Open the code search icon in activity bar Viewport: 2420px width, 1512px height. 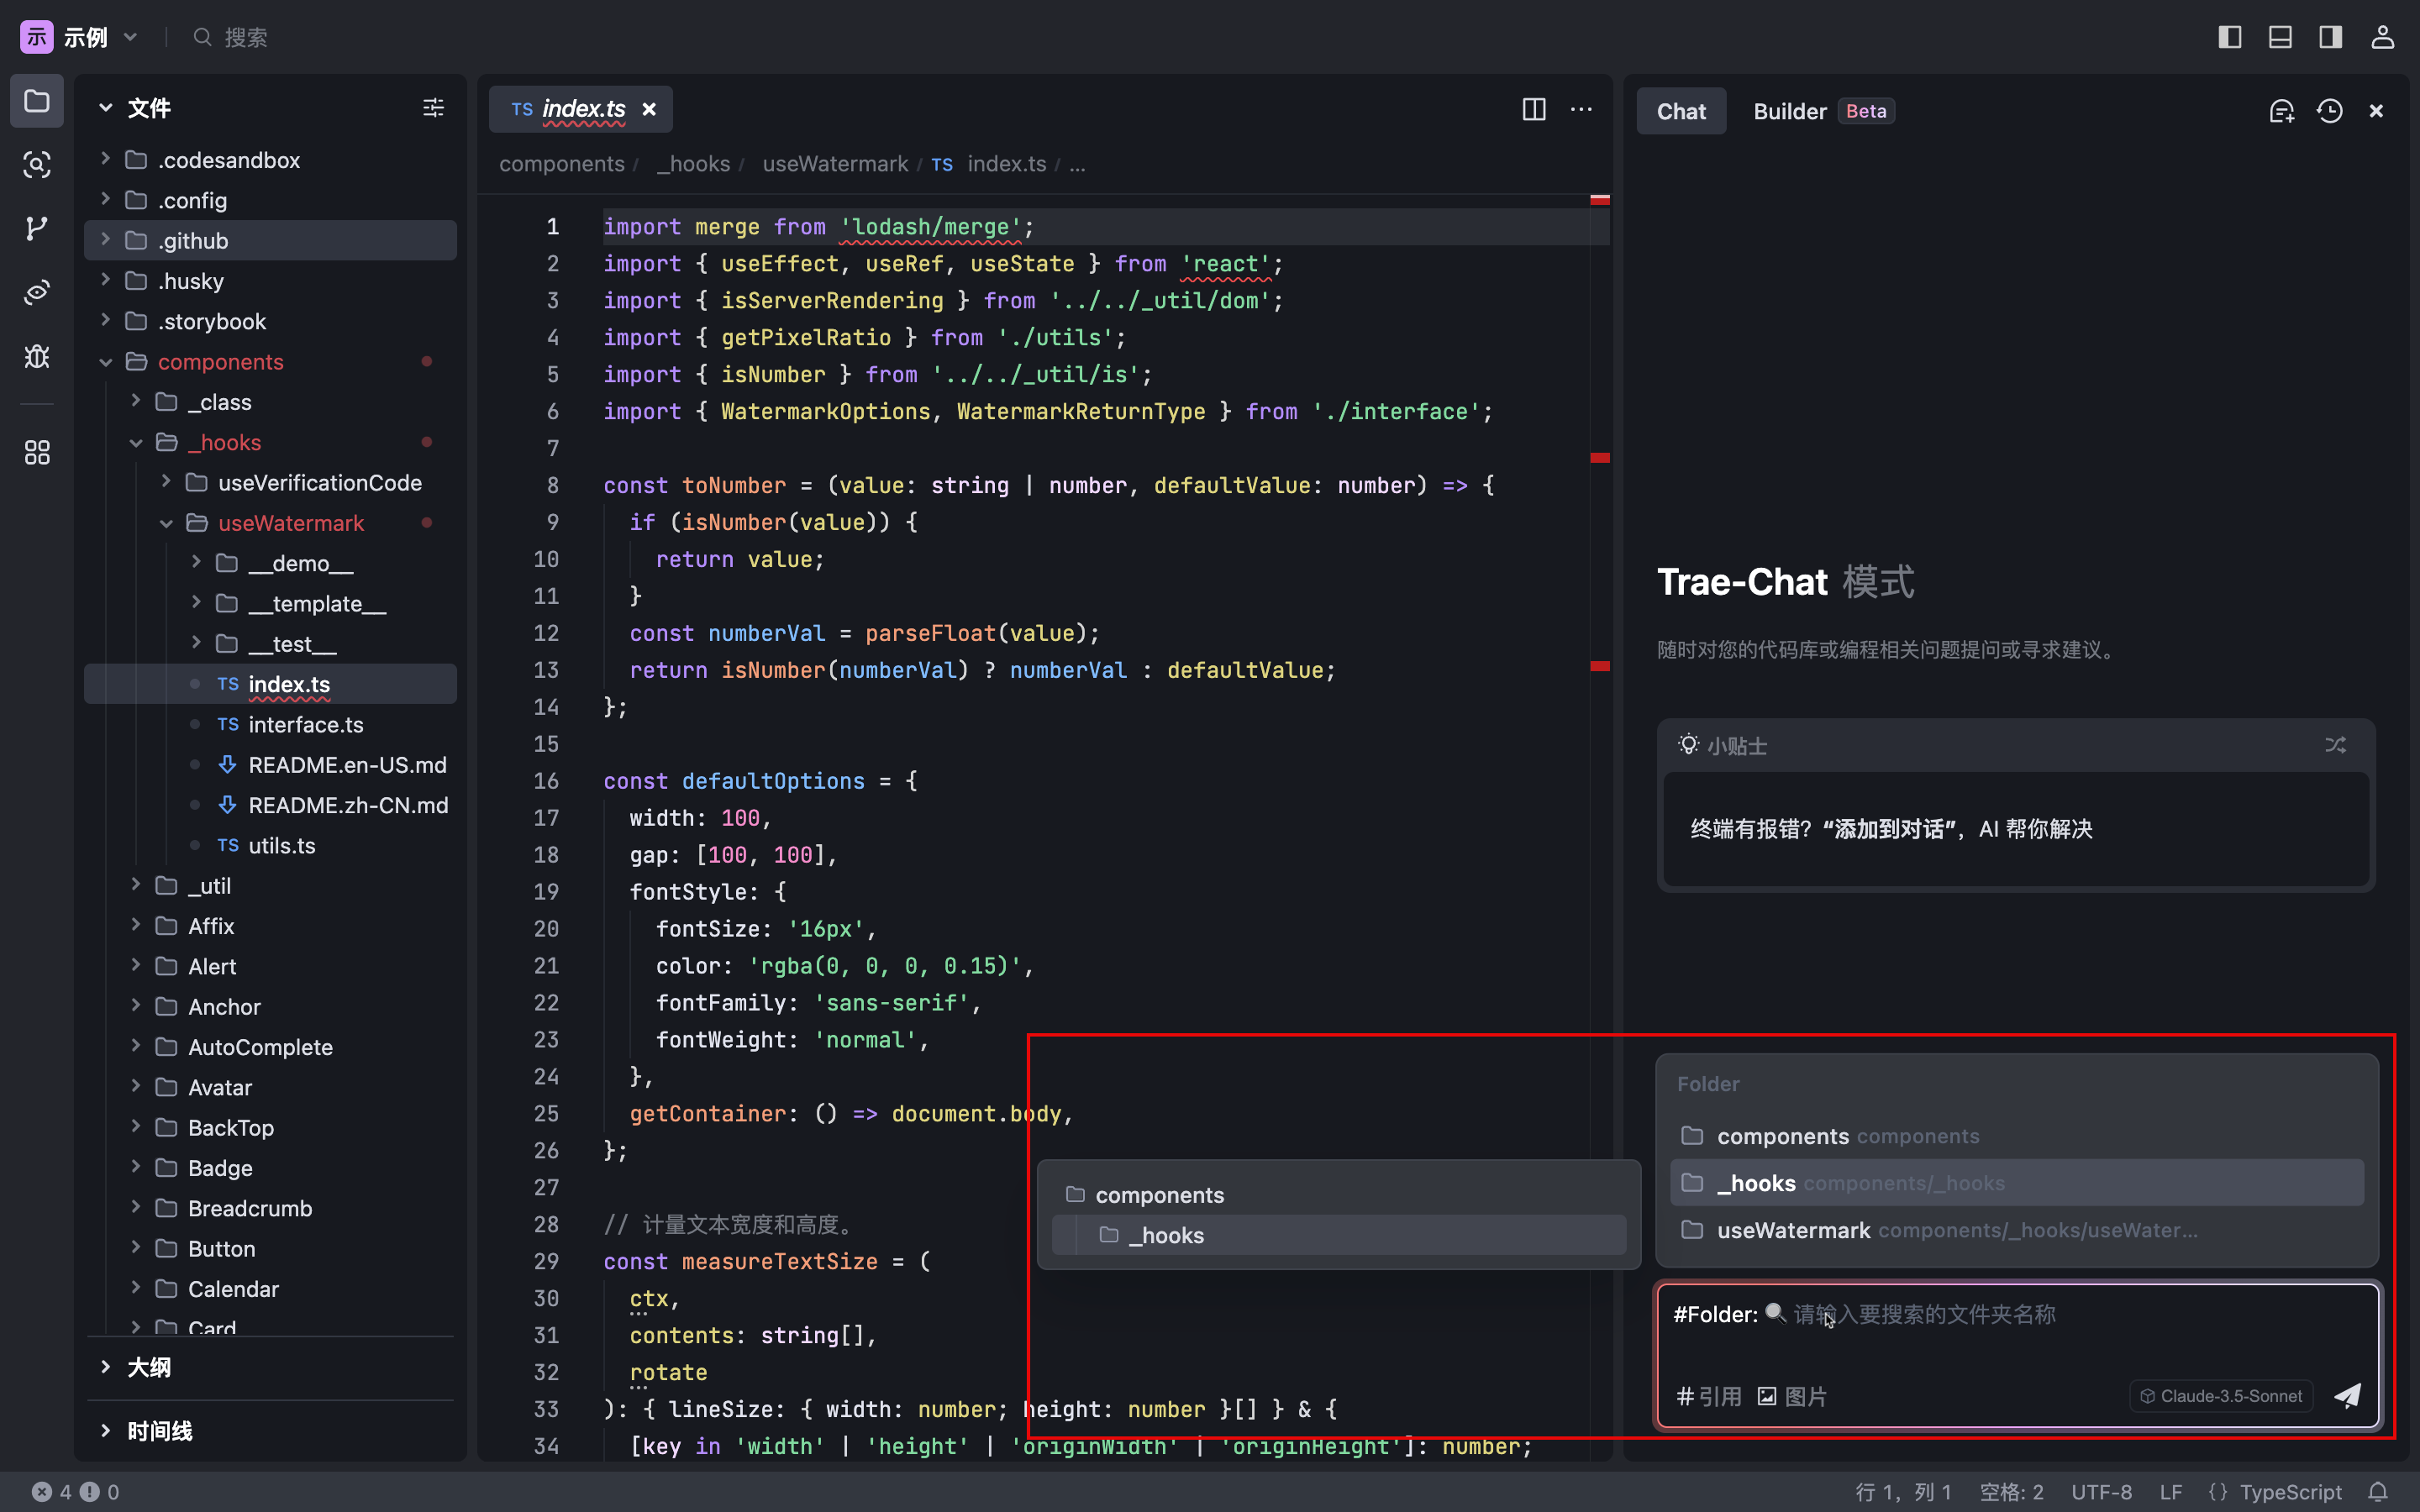click(37, 165)
